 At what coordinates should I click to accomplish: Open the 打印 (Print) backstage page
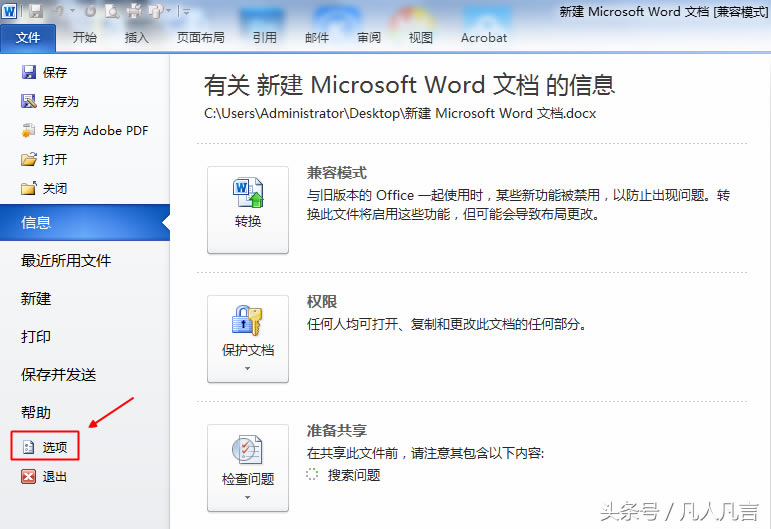pos(36,336)
